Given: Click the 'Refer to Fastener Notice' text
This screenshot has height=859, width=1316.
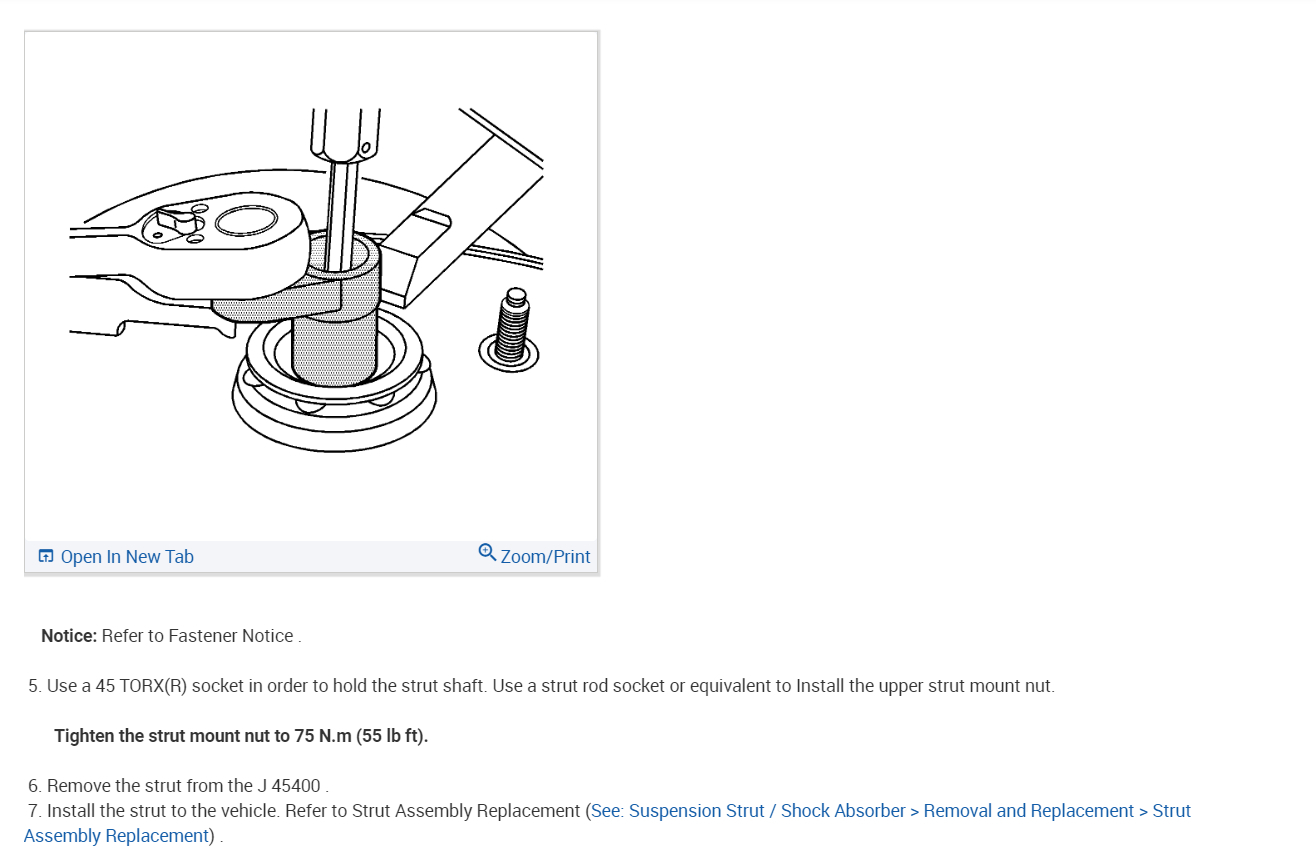Looking at the screenshot, I should pos(198,636).
